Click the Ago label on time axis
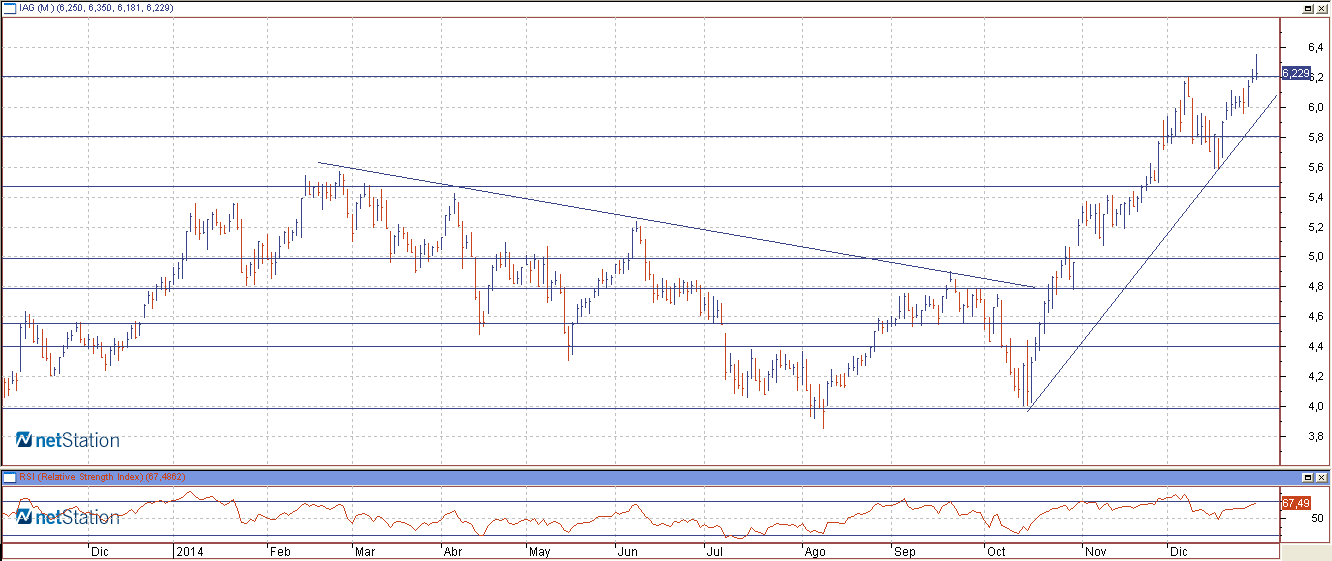The height and width of the screenshot is (561, 1332). [815, 552]
